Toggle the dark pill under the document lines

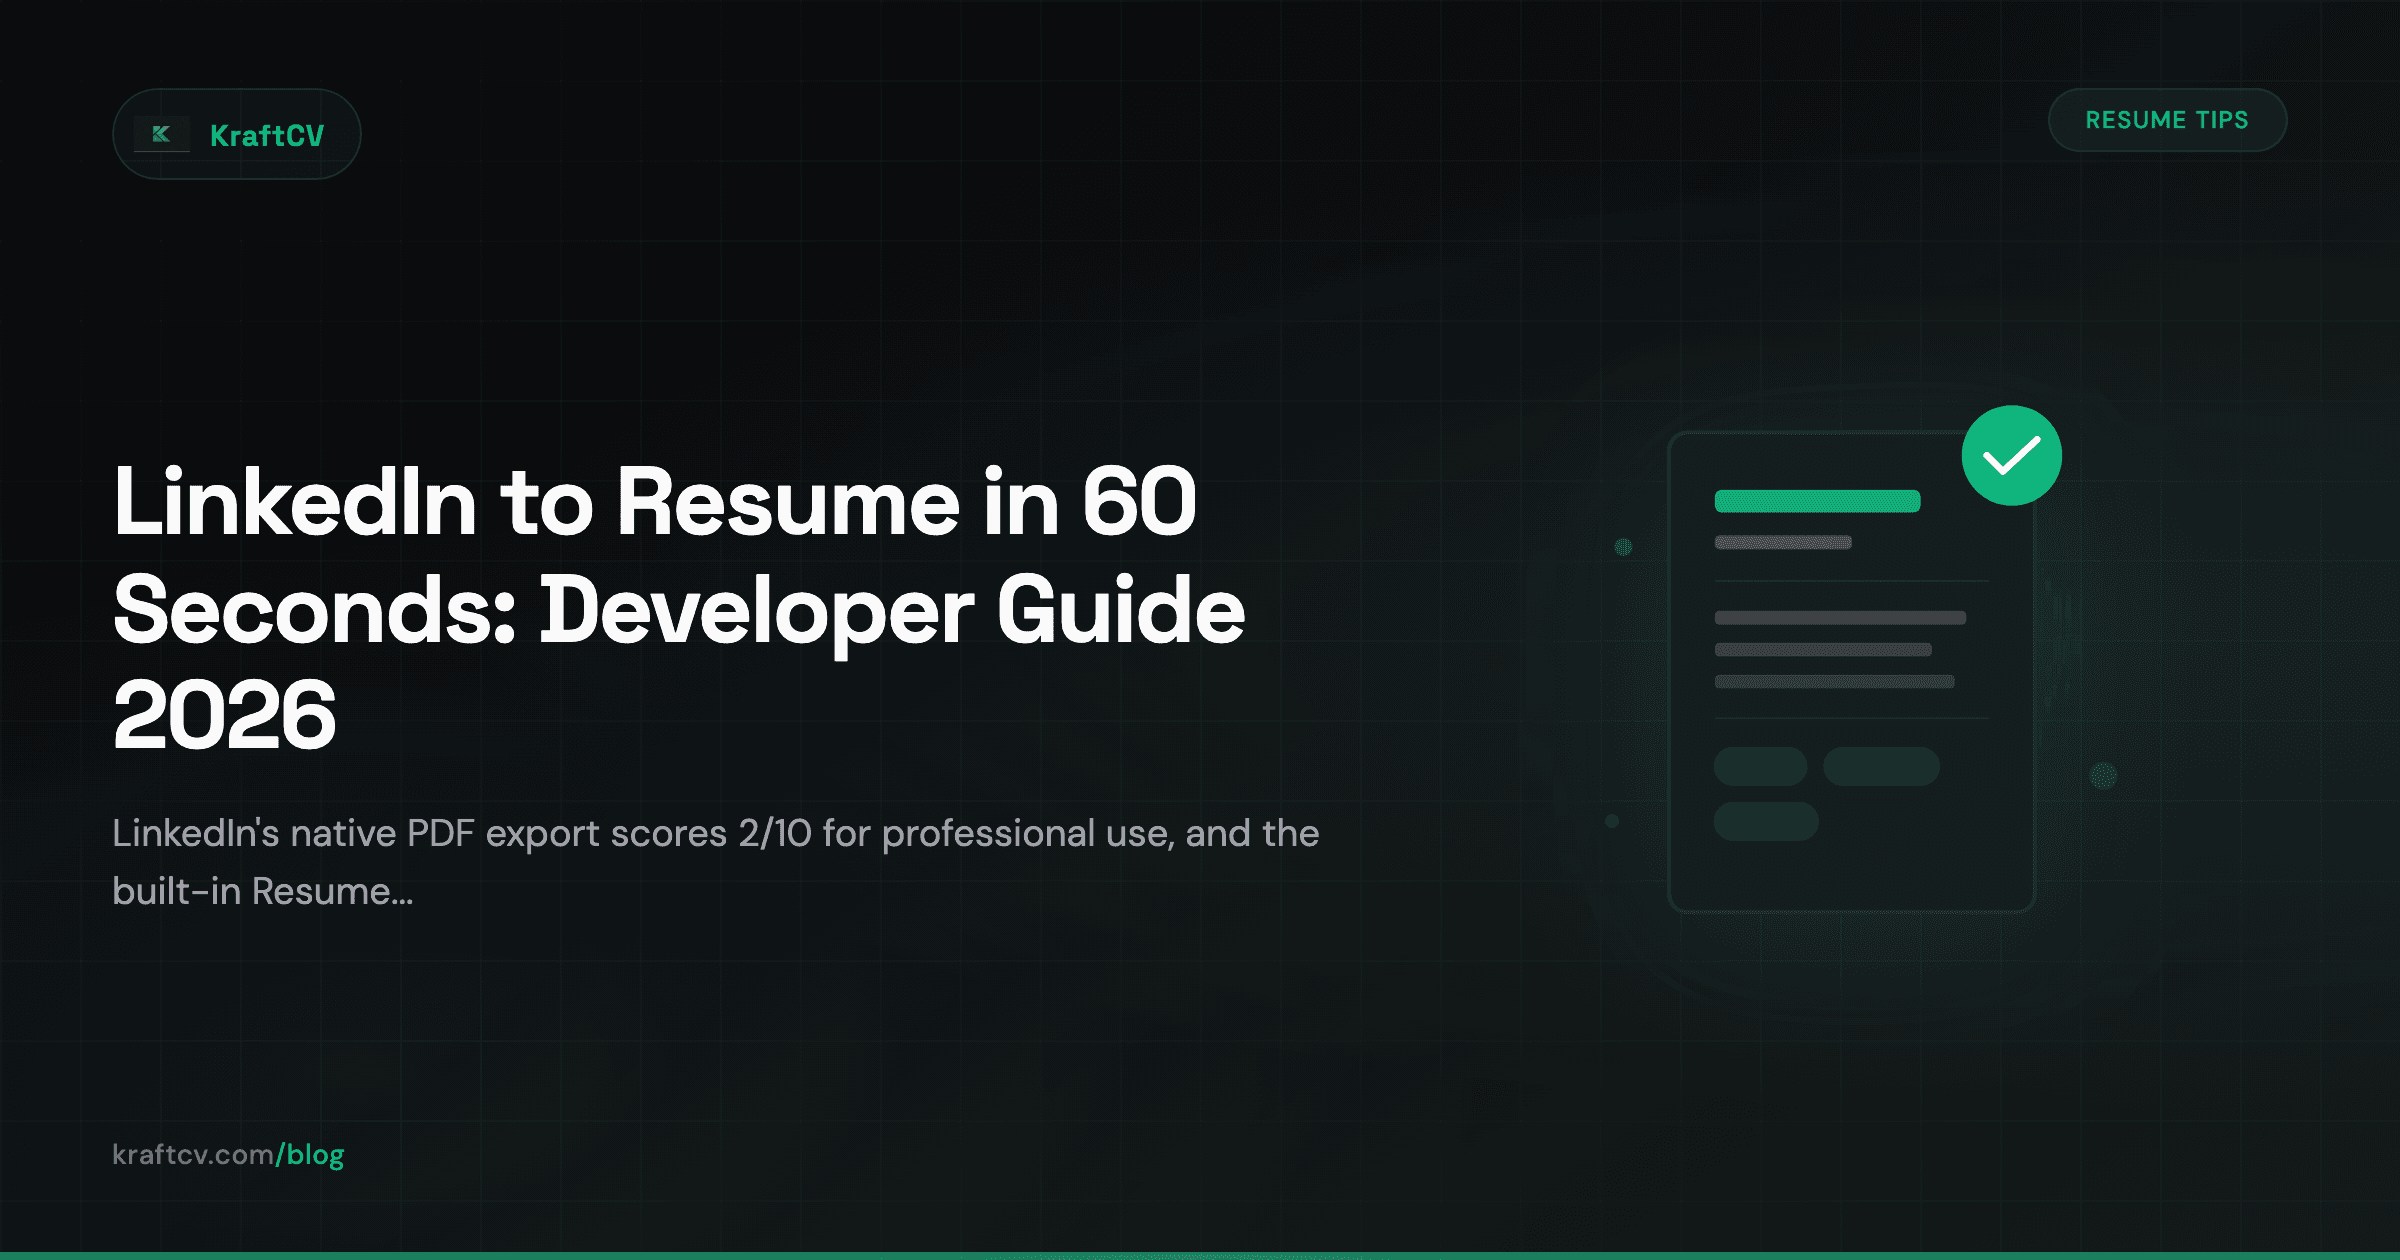point(1766,822)
